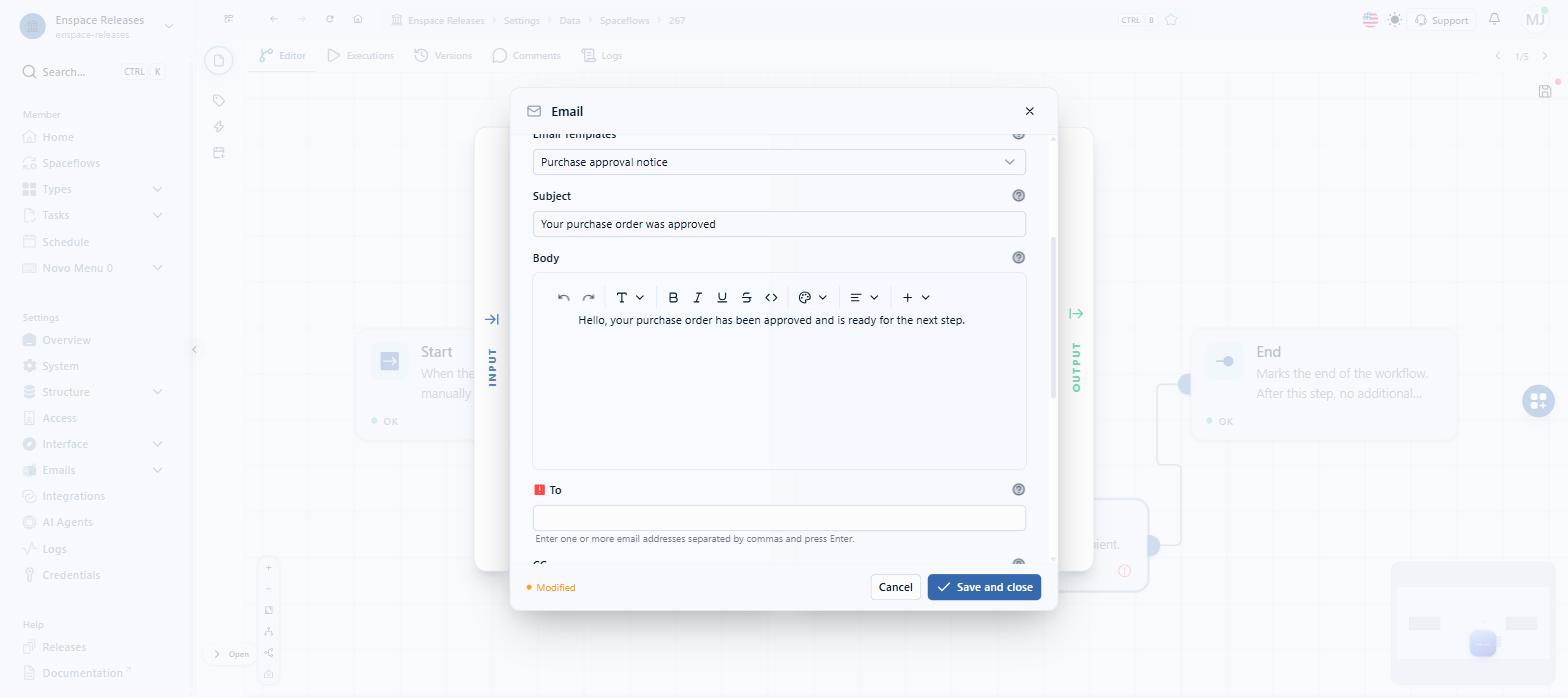The height and width of the screenshot is (698, 1568).
Task: Switch to the Comments tab
Action: (526, 56)
